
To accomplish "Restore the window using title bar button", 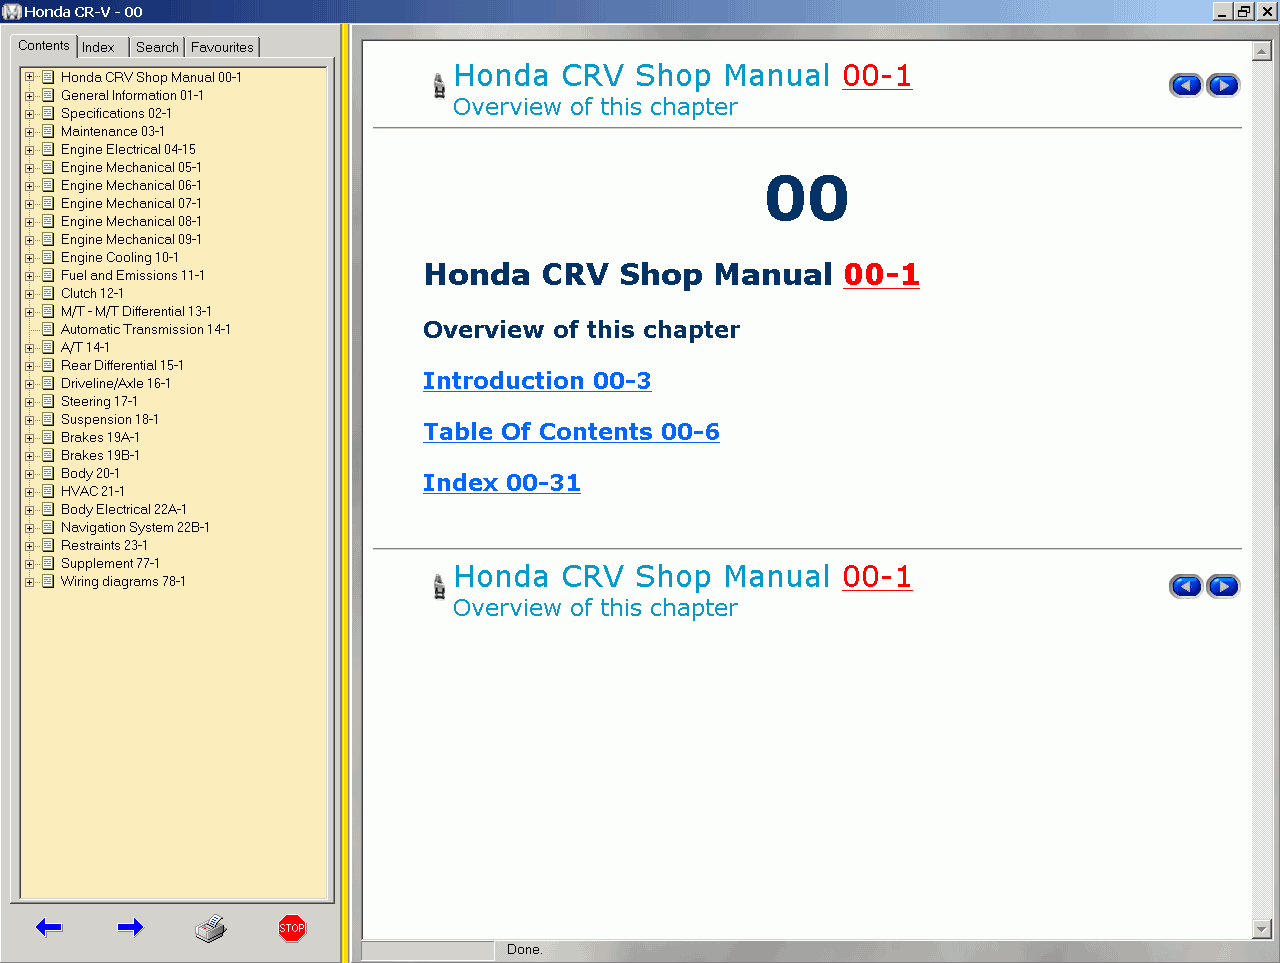I will (x=1244, y=11).
